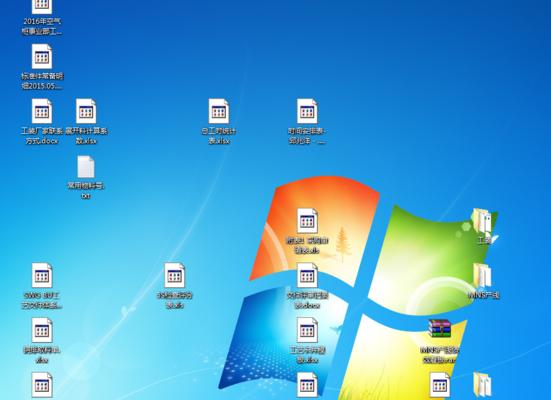The height and width of the screenshot is (400, 551).
Task: Select the folder above the WNS folder
Action: pos(484,226)
